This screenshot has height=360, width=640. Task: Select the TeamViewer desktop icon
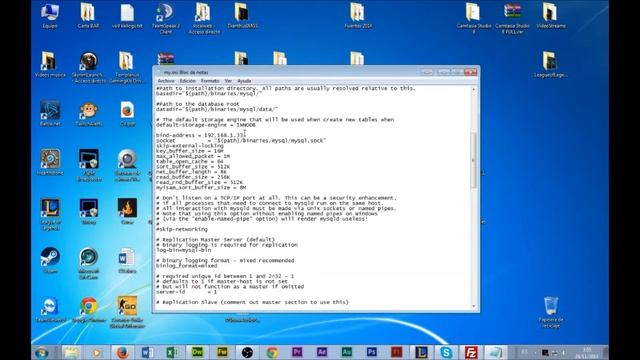click(50, 309)
